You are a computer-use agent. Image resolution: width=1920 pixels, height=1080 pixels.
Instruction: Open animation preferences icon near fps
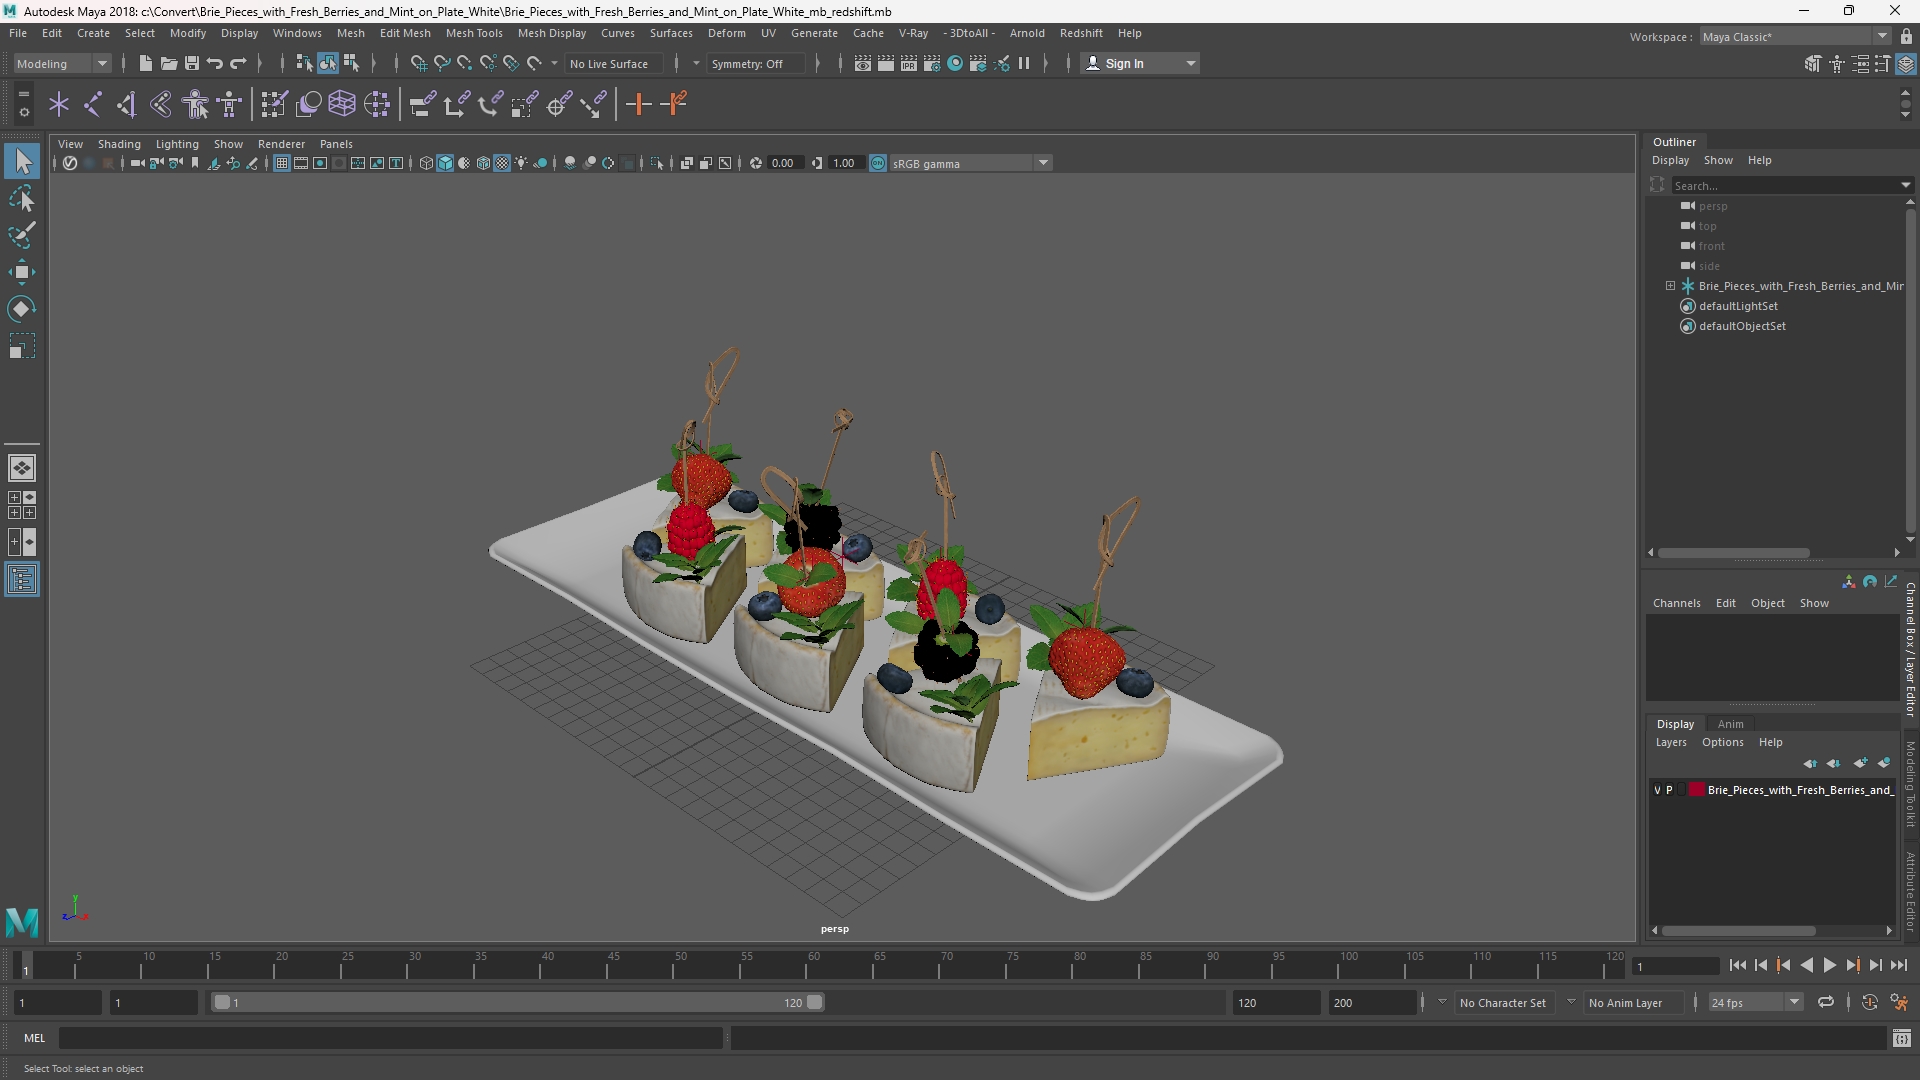1899,1002
